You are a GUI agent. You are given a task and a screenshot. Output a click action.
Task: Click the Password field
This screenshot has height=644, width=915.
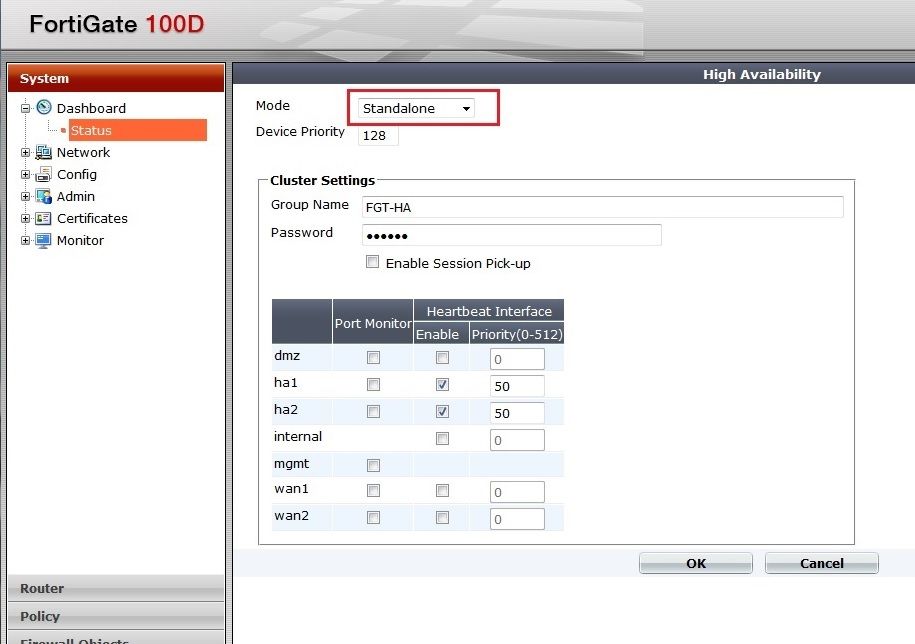(x=512, y=235)
